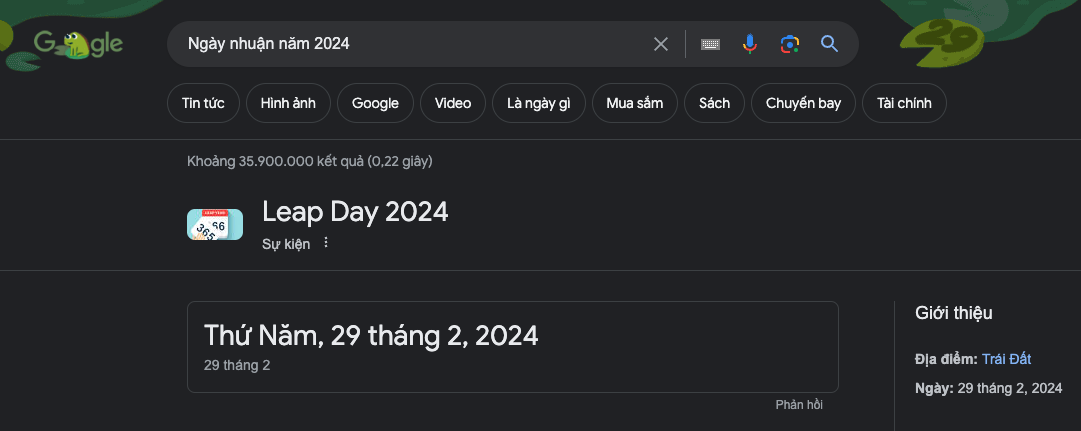Screen dimensions: 1081x431
Task: Switch to the Tin tức filter
Action: pyautogui.click(x=203, y=103)
